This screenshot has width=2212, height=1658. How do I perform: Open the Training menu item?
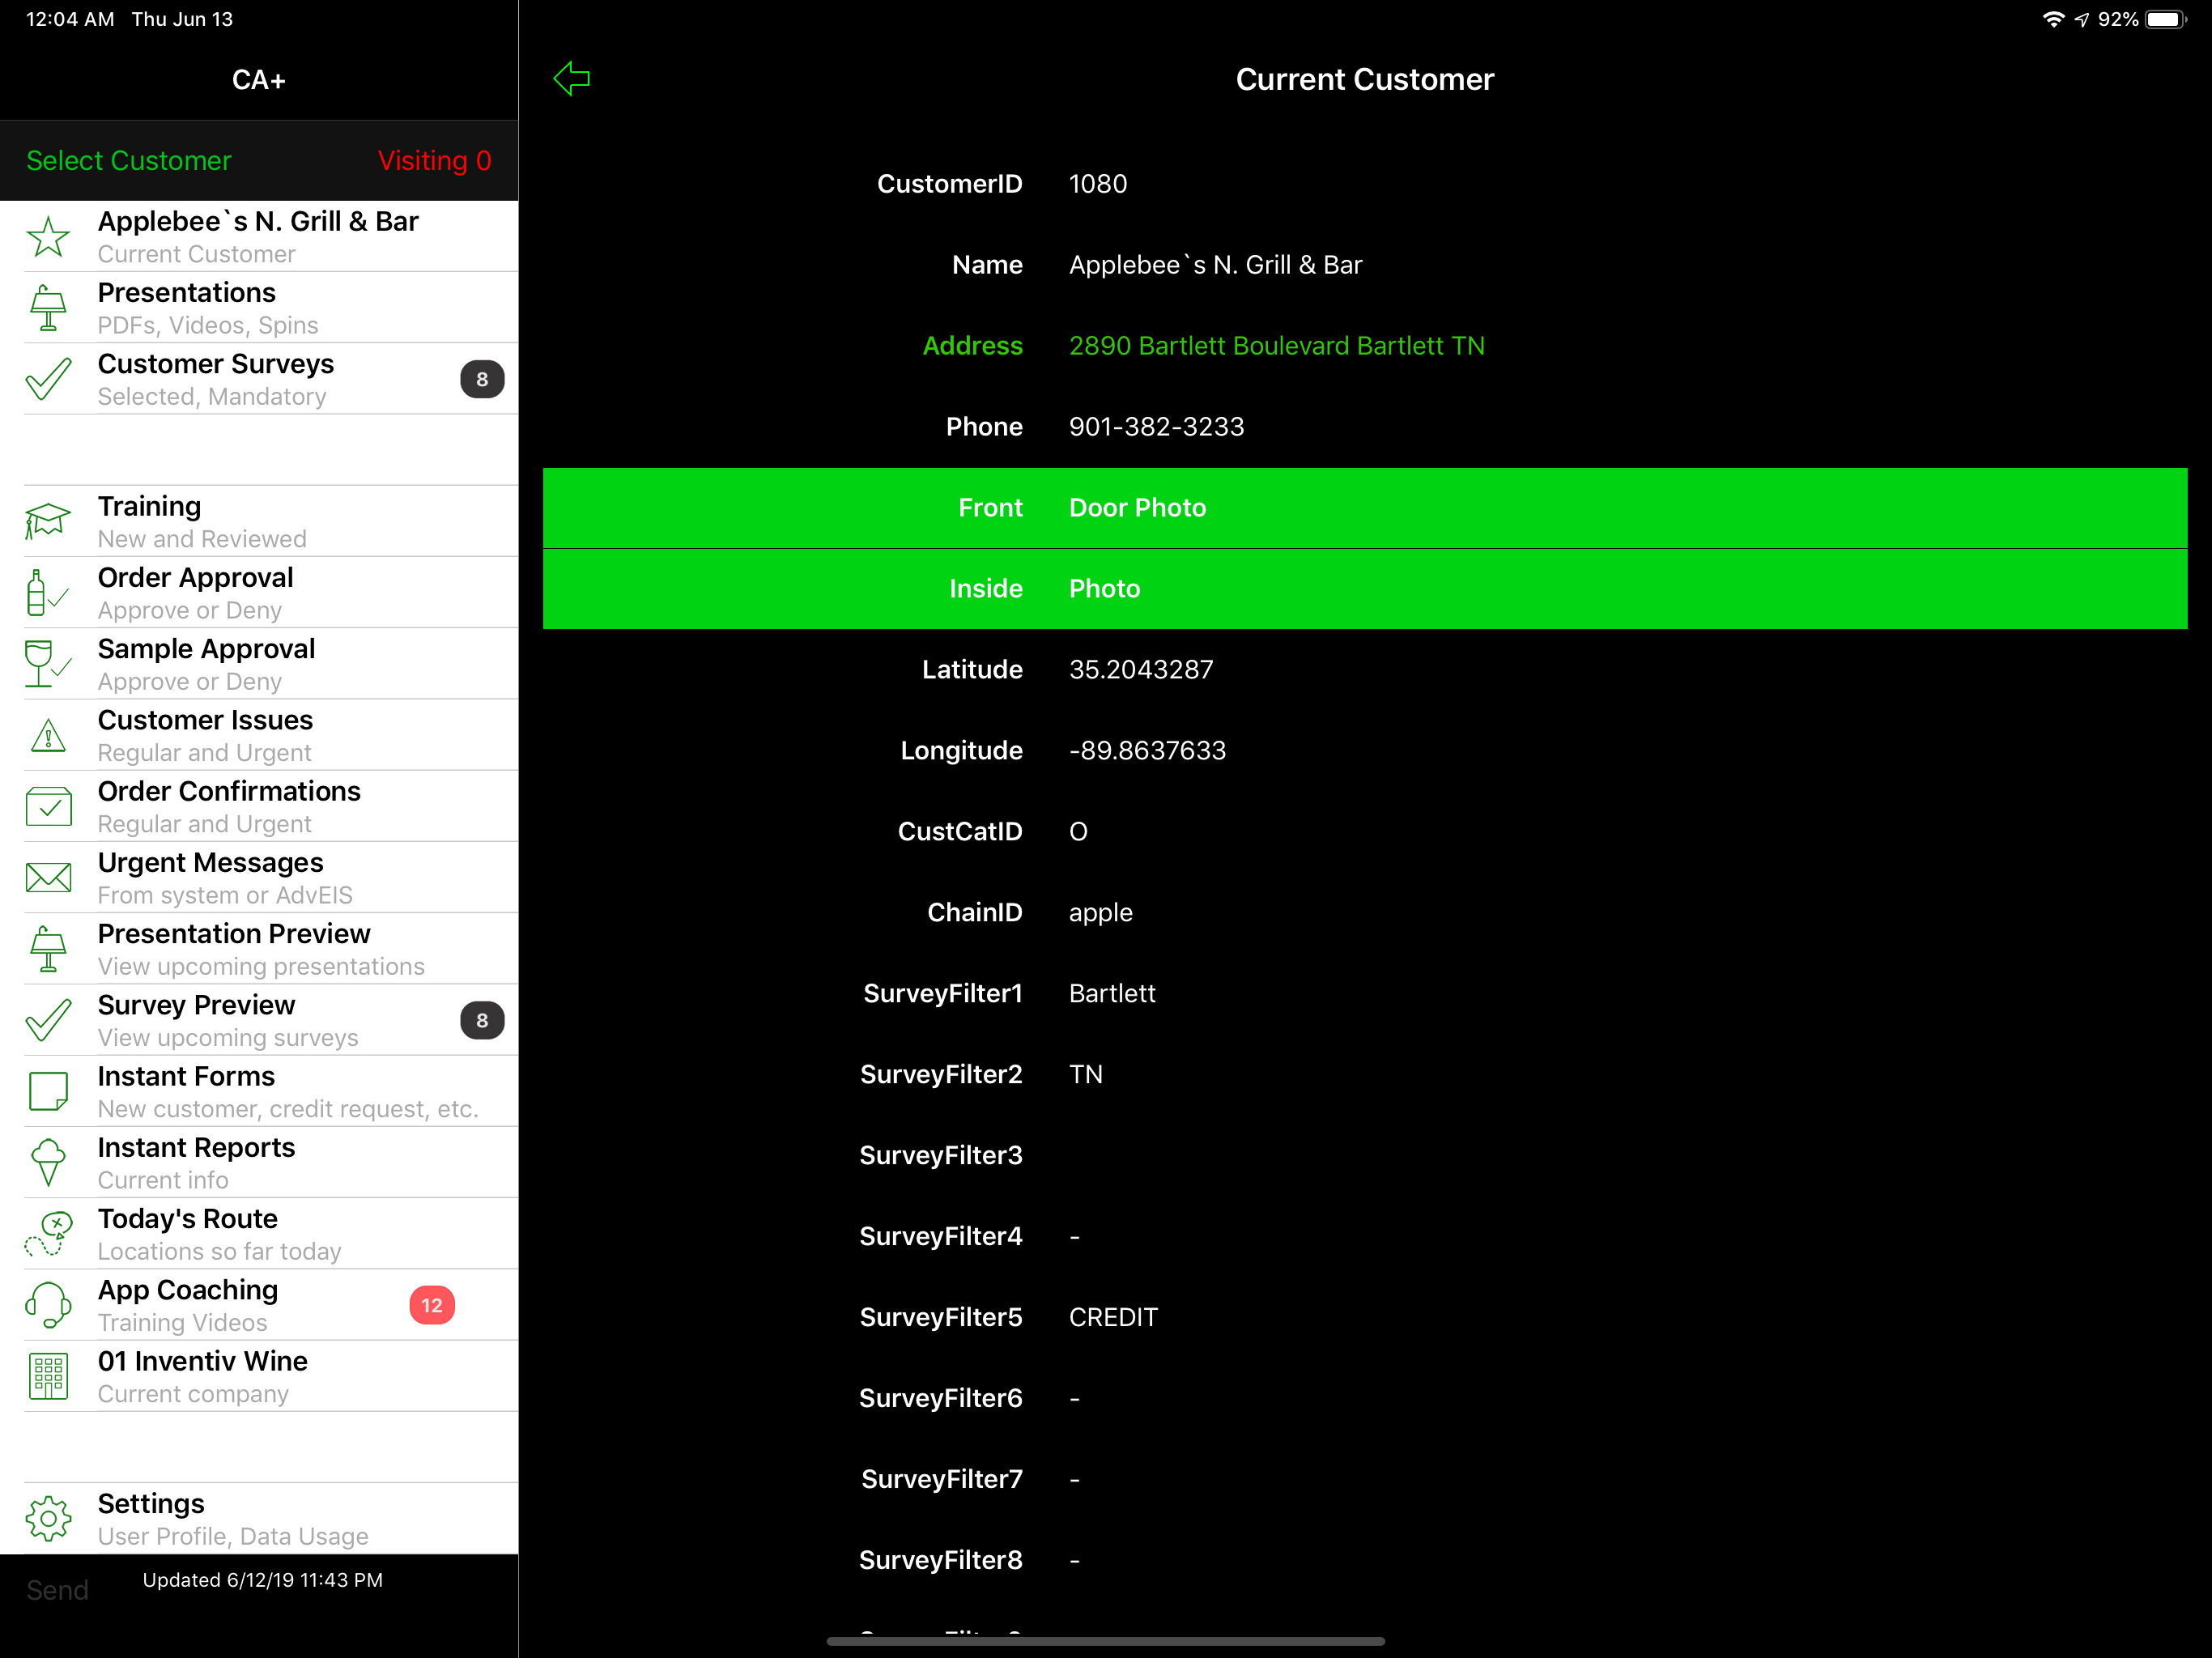[259, 521]
